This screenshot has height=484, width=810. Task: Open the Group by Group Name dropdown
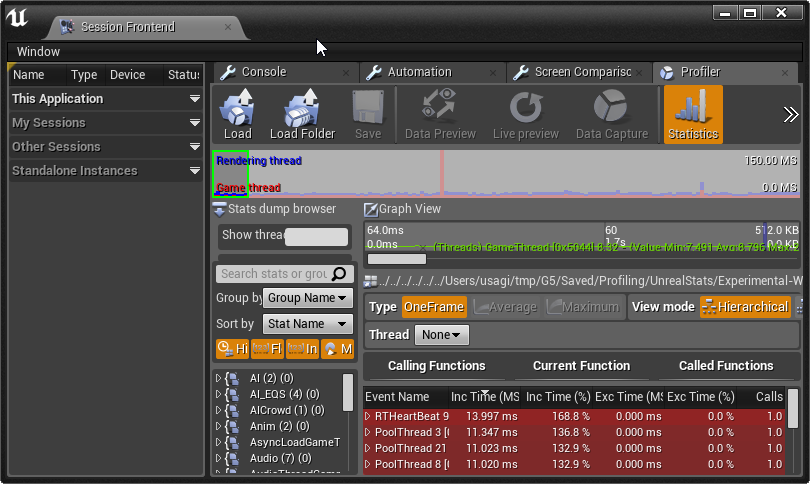(x=308, y=298)
